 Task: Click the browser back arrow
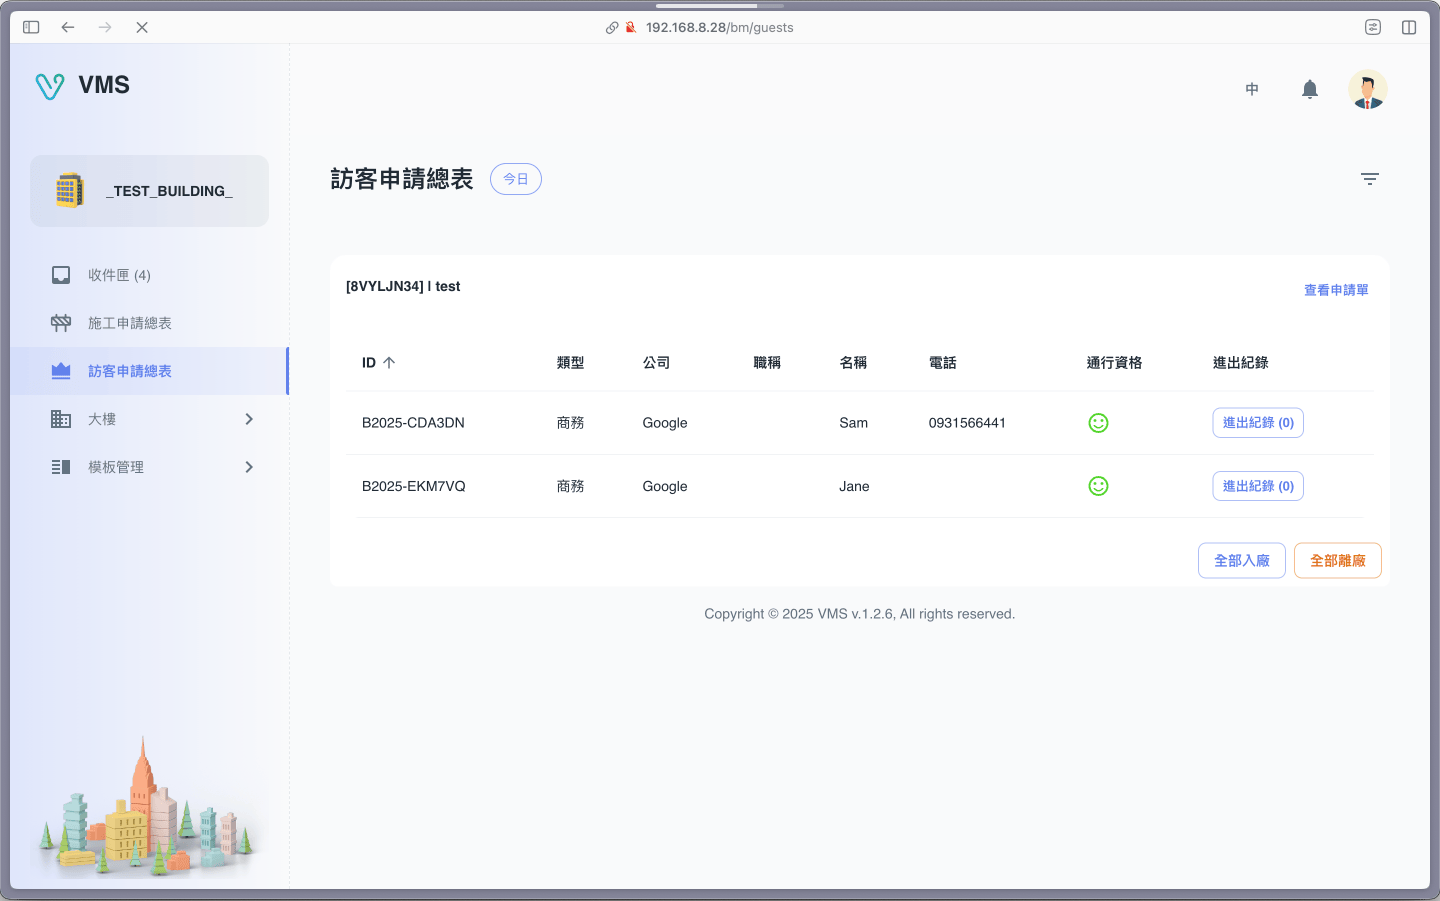(x=68, y=27)
